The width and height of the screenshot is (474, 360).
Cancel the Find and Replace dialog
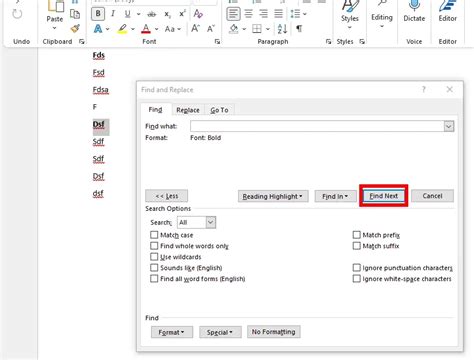pos(432,196)
